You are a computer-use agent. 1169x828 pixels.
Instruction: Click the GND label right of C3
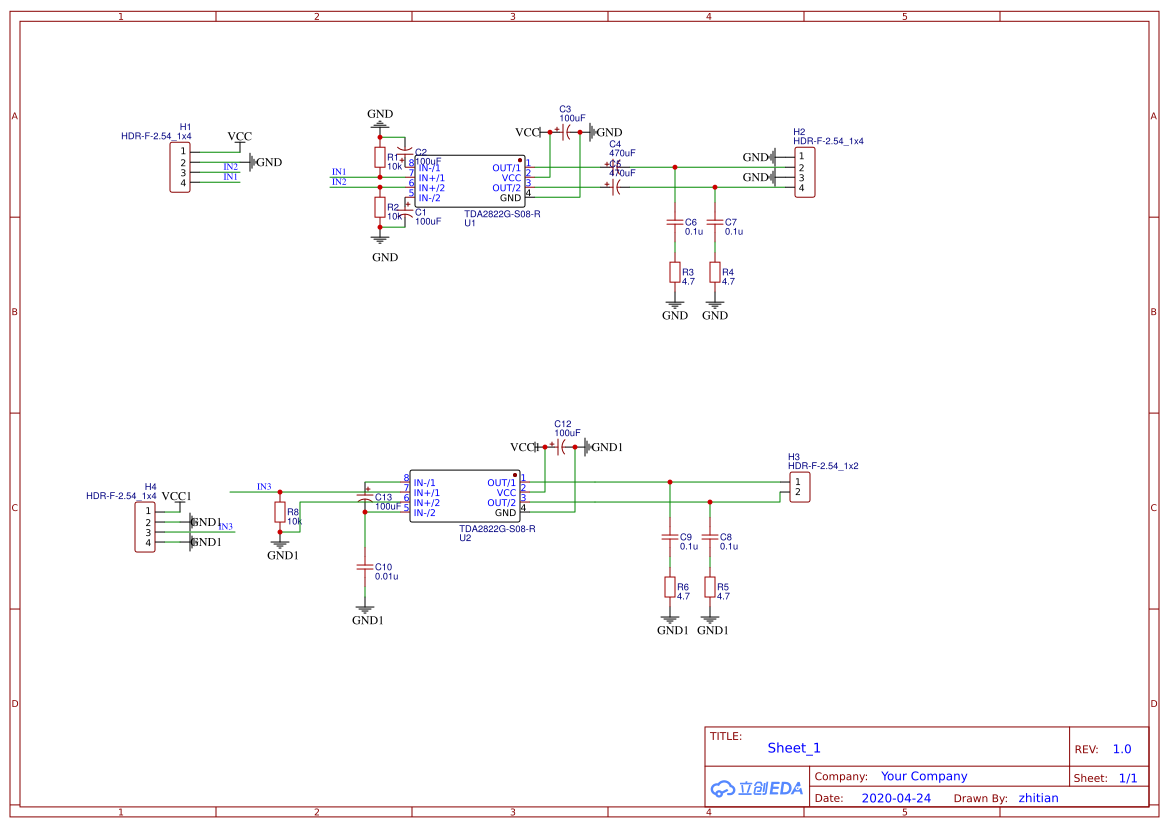coord(608,133)
